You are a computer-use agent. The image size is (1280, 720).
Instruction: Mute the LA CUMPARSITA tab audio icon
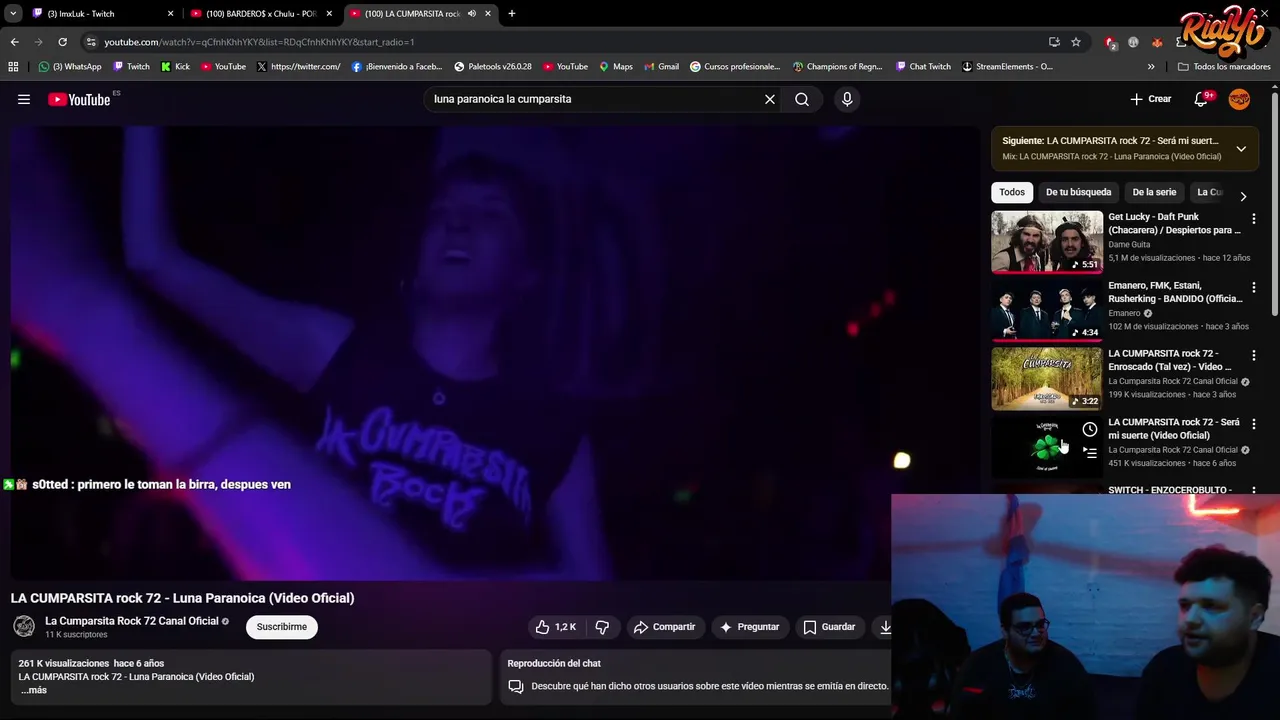click(471, 14)
